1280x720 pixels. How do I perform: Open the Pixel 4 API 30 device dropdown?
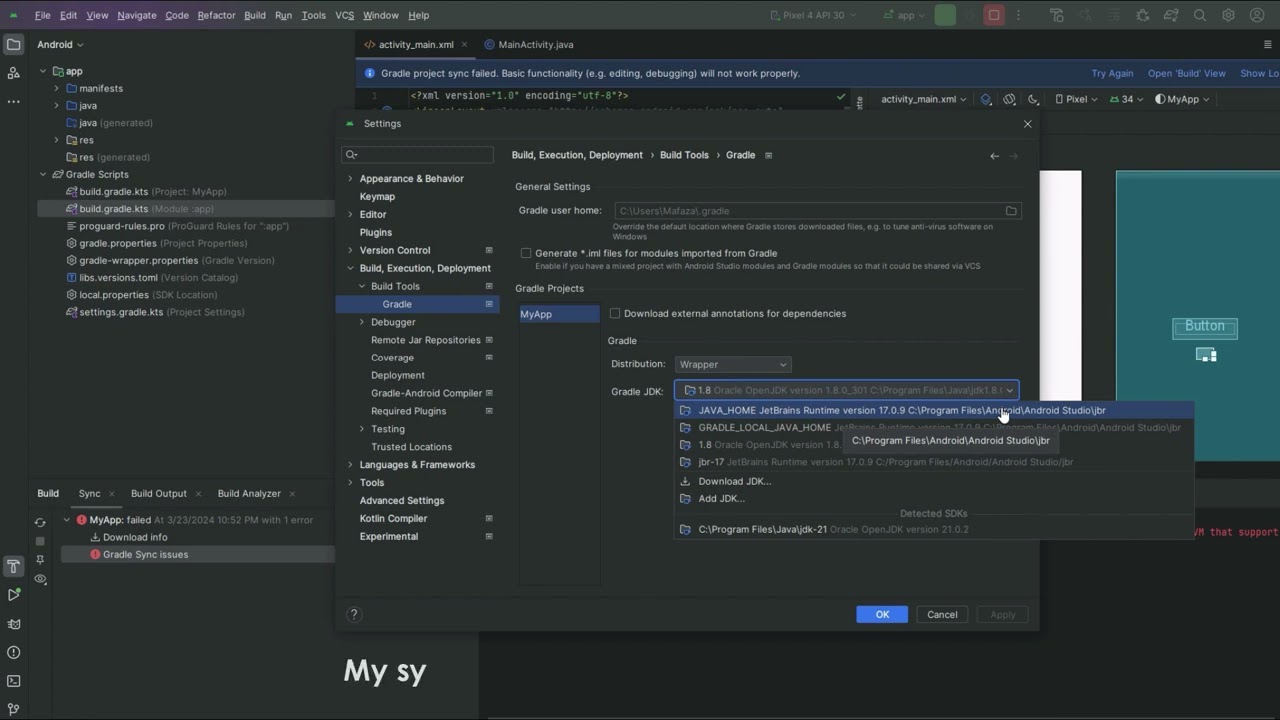pyautogui.click(x=814, y=15)
